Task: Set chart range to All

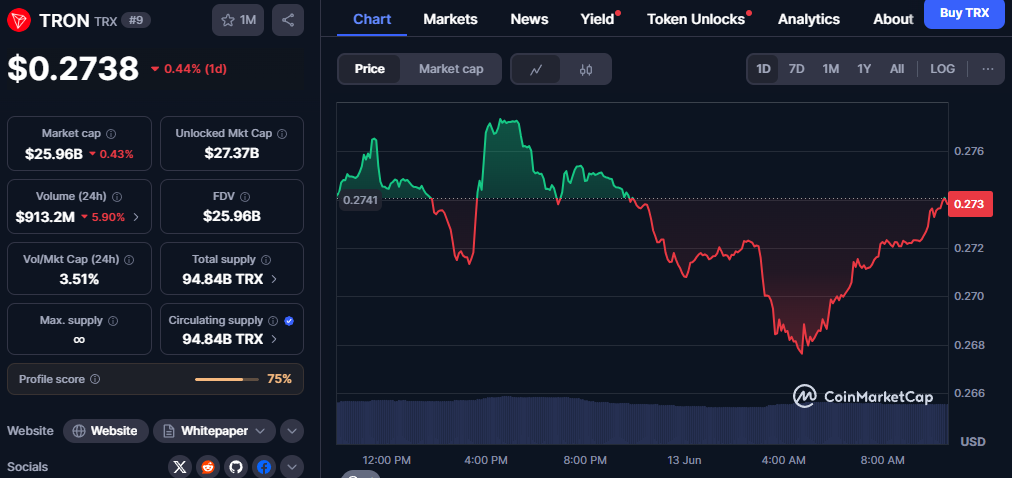Action: (x=897, y=69)
